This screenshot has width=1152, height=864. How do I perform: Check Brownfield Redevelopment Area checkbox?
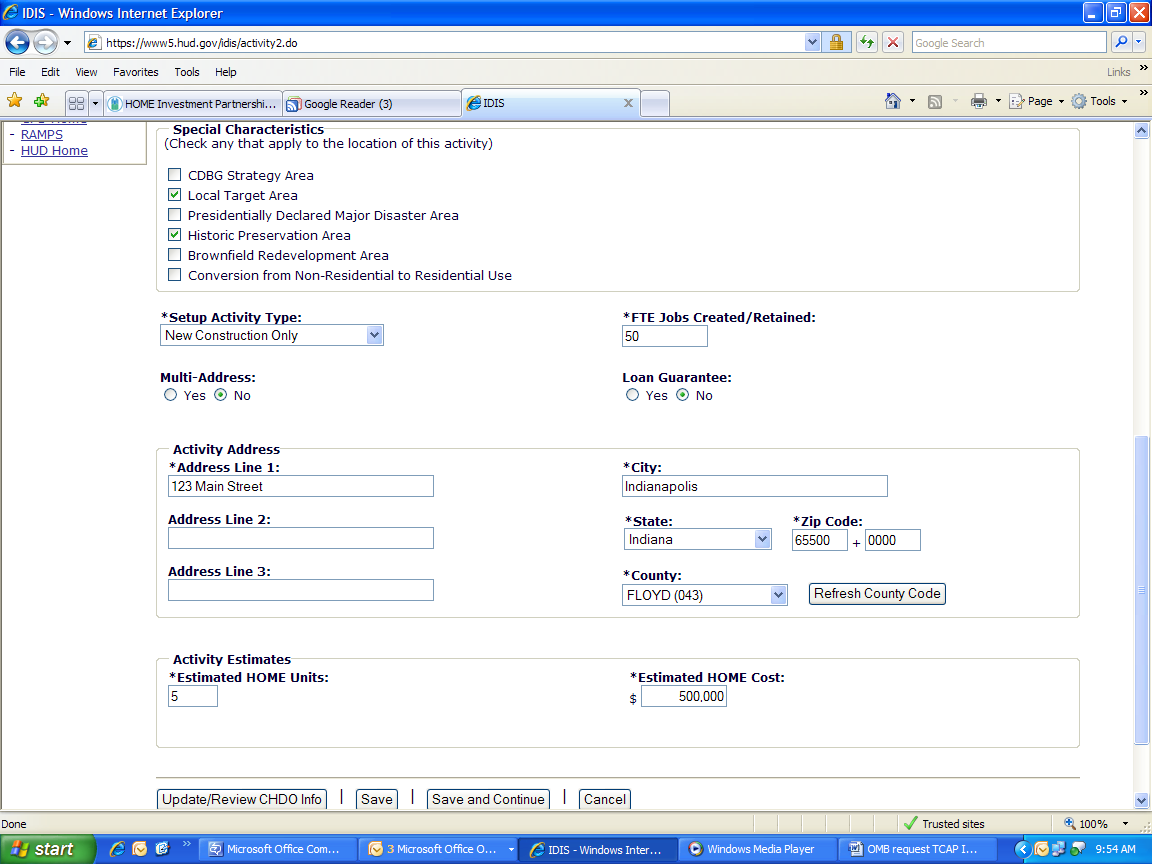[x=174, y=255]
